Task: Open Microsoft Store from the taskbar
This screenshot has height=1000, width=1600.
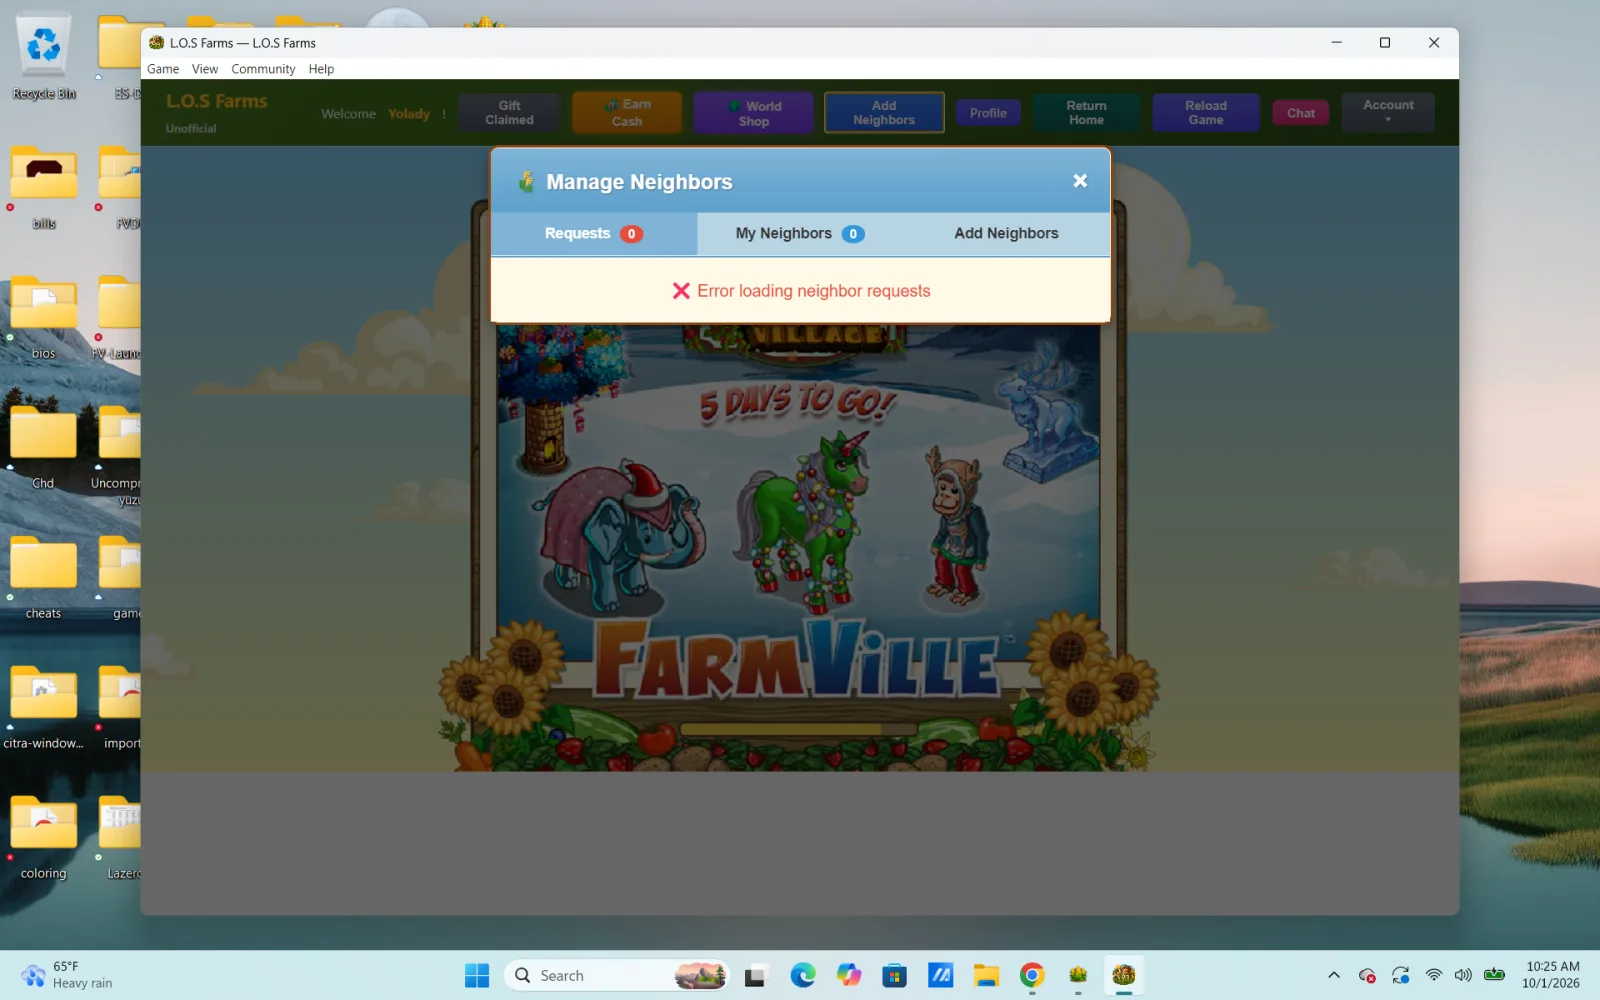Action: (x=895, y=975)
